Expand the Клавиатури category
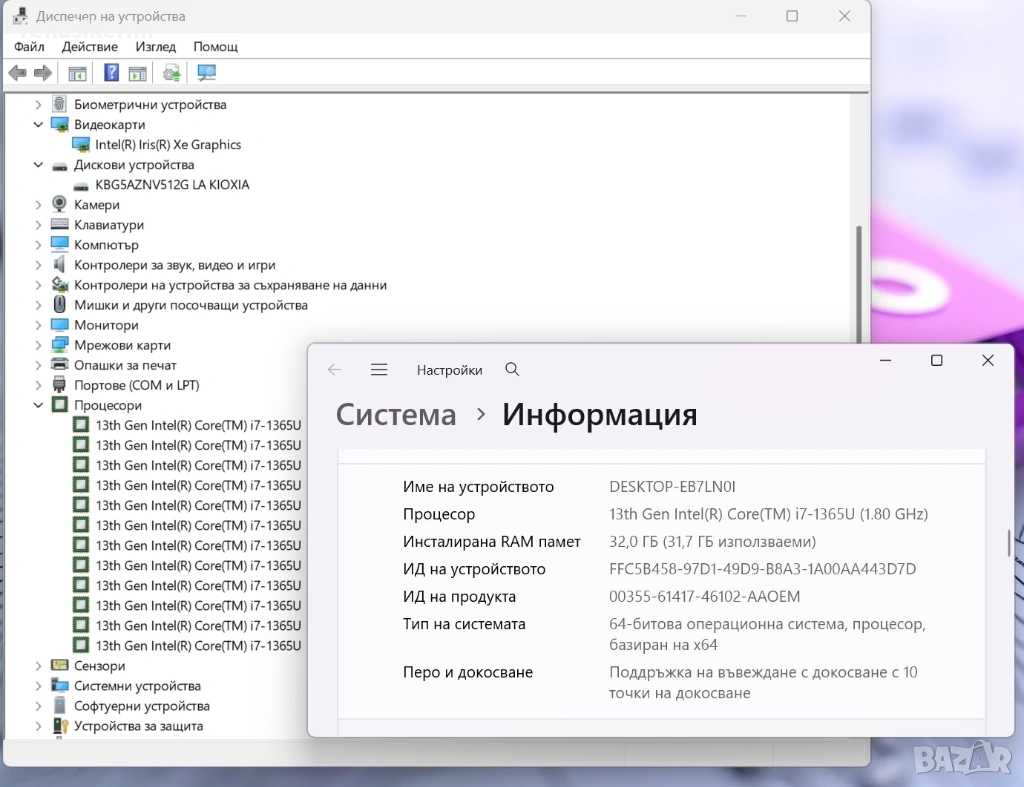This screenshot has width=1024, height=787. (x=39, y=225)
